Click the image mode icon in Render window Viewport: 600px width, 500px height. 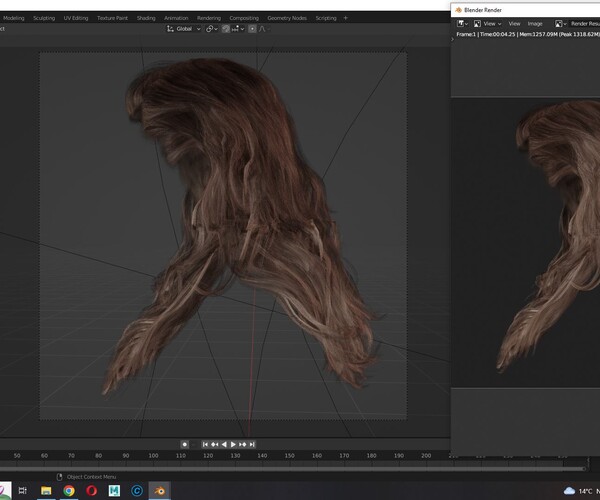477,24
